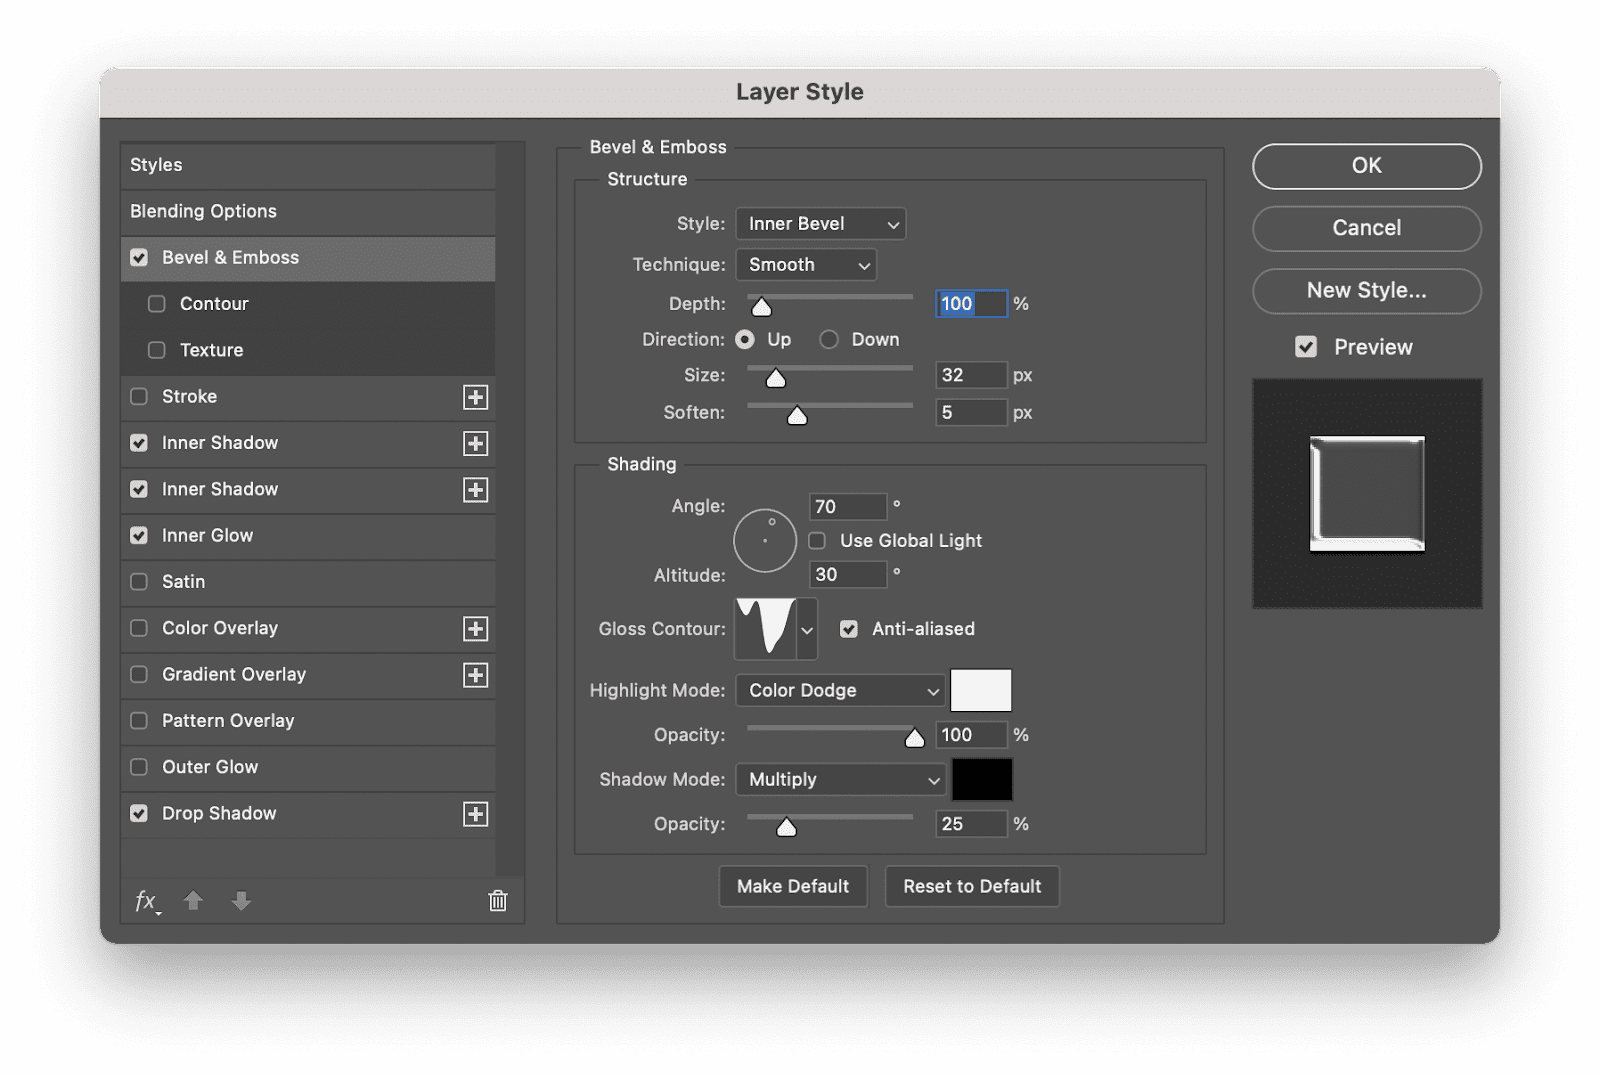Delete style using the trash icon
The image size is (1600, 1076).
pos(497,901)
